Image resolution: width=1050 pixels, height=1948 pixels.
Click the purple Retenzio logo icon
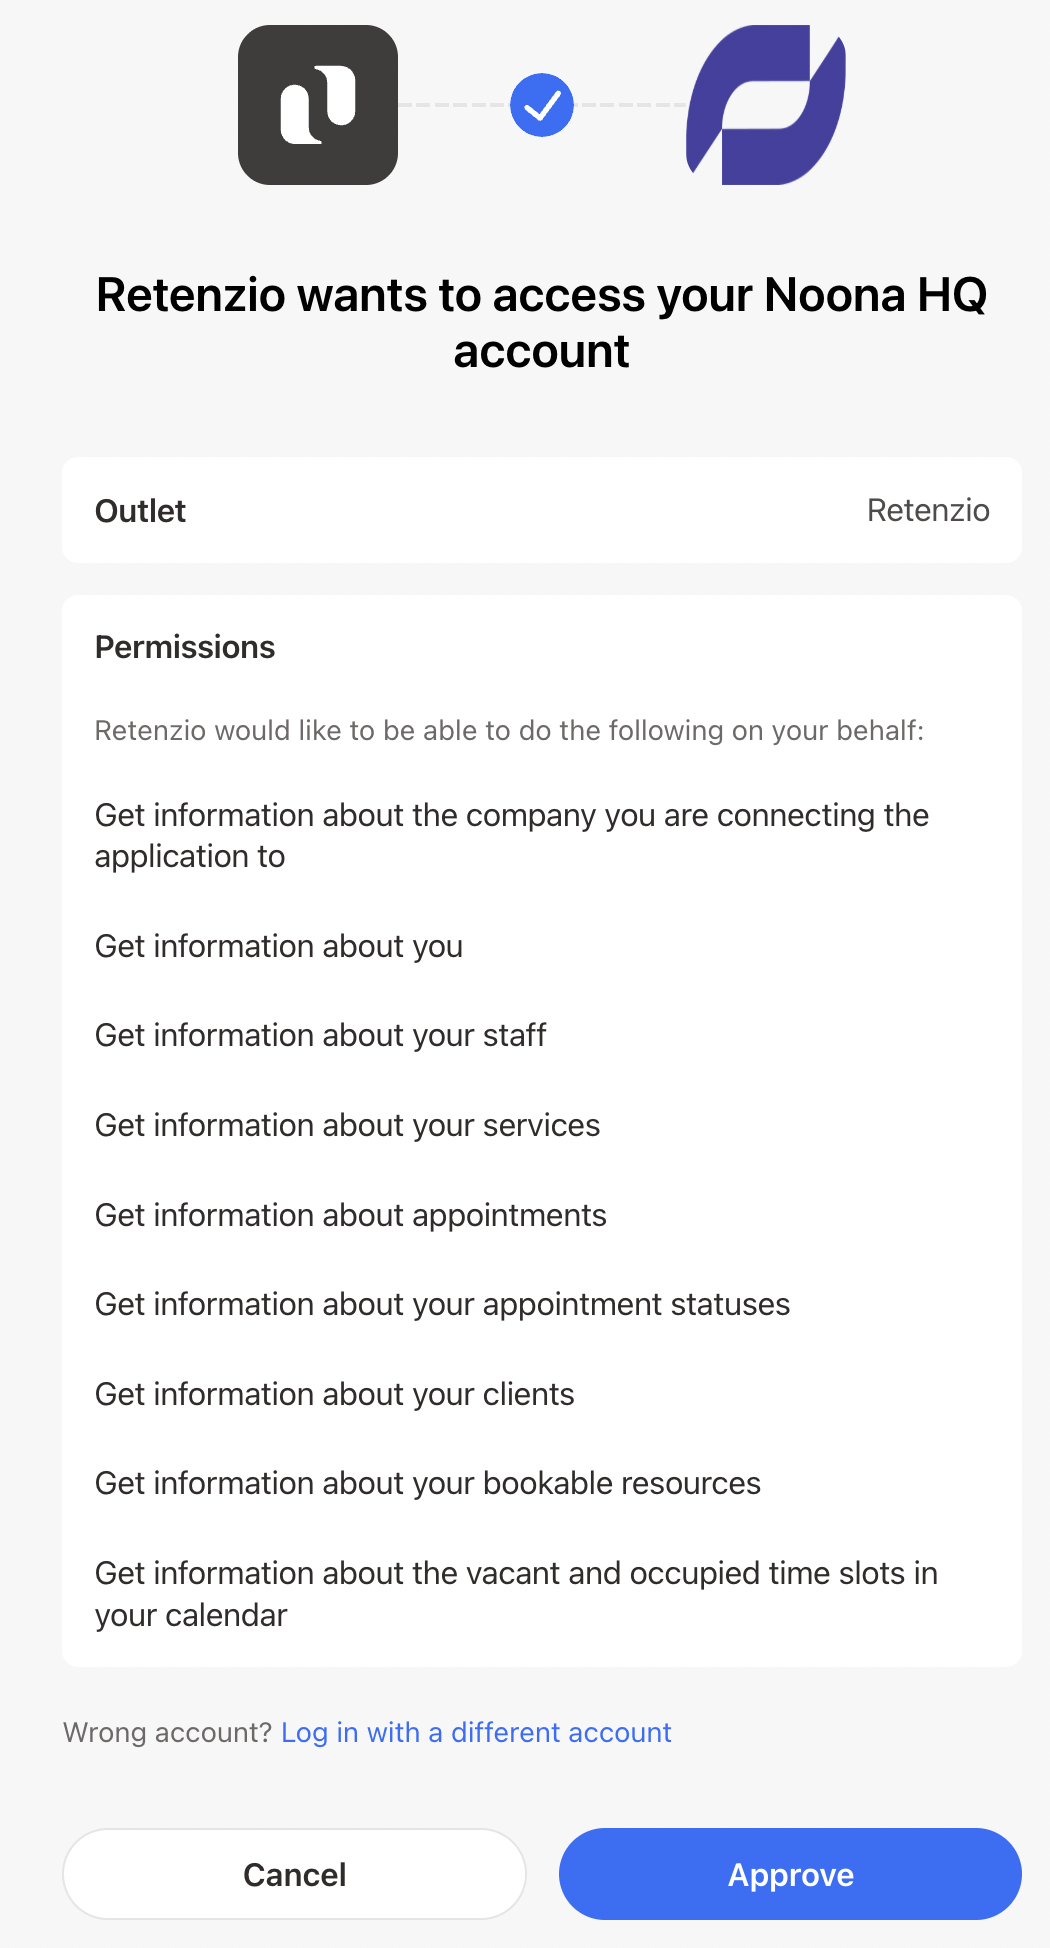point(766,105)
